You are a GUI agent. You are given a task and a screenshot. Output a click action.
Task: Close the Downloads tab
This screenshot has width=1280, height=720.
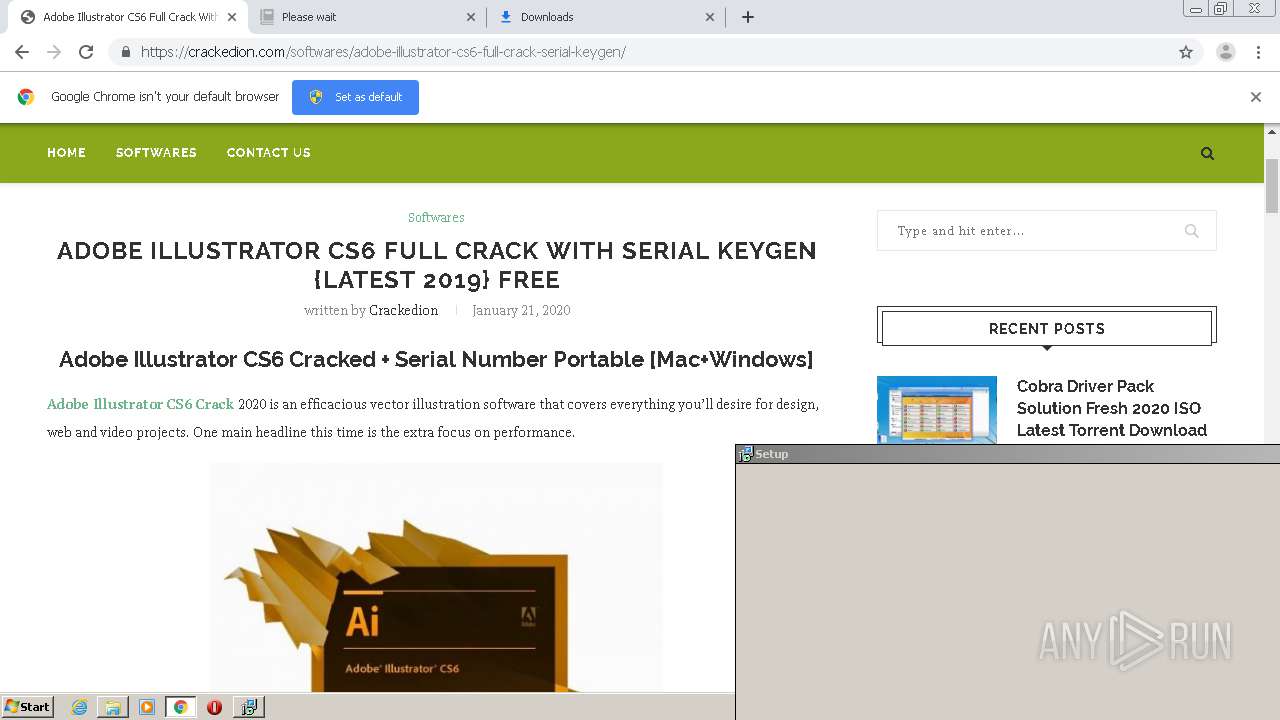[710, 17]
